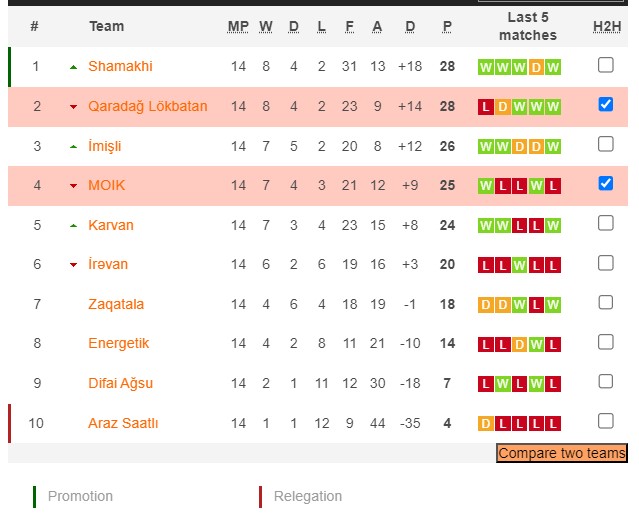Click Araz Saatlı's orange D draw badge

click(486, 423)
